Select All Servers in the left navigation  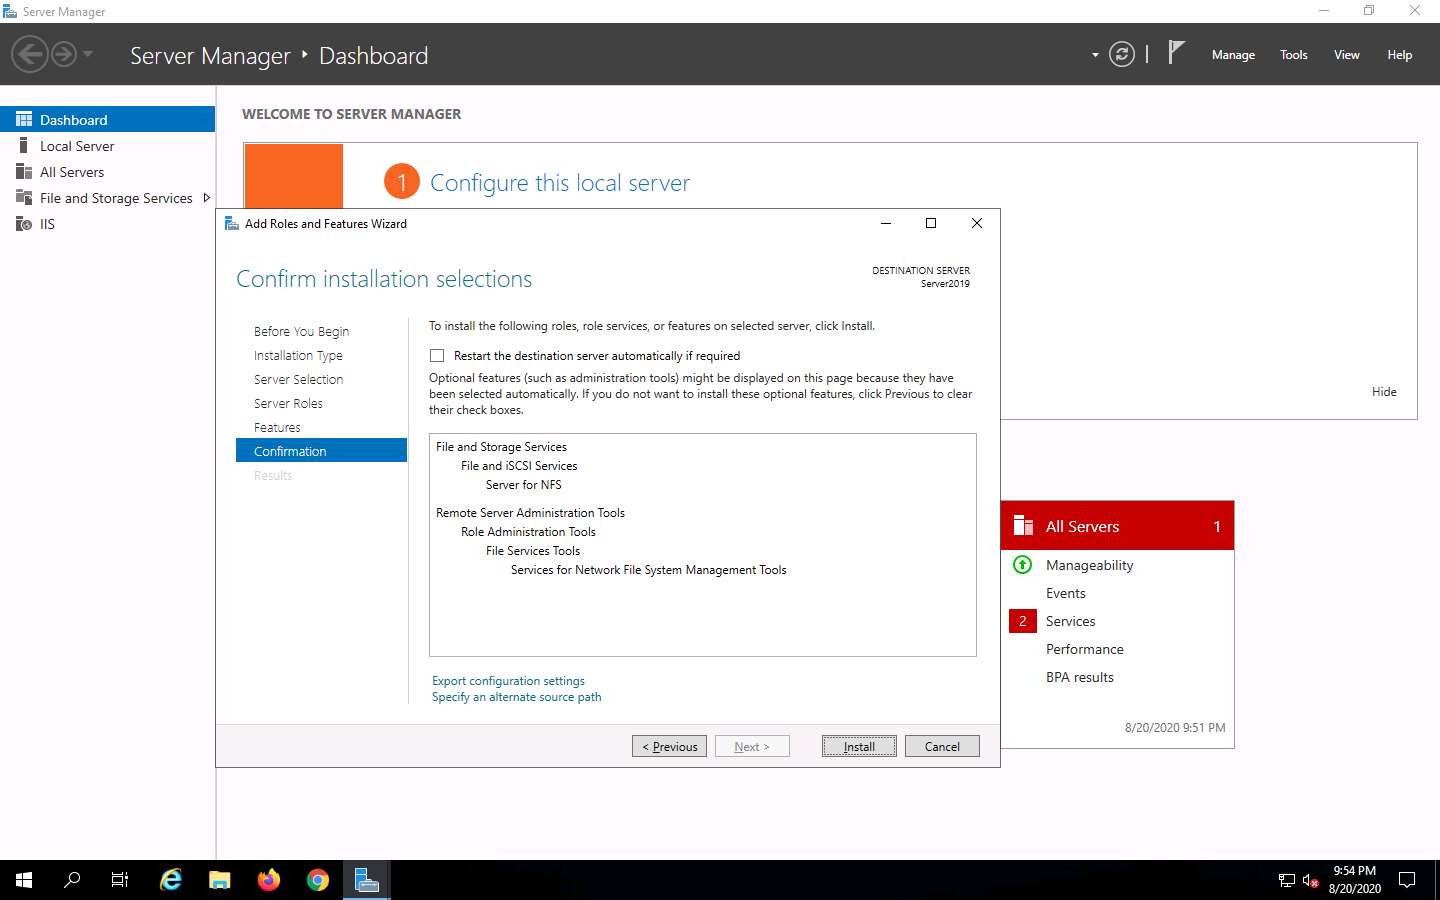107,171
